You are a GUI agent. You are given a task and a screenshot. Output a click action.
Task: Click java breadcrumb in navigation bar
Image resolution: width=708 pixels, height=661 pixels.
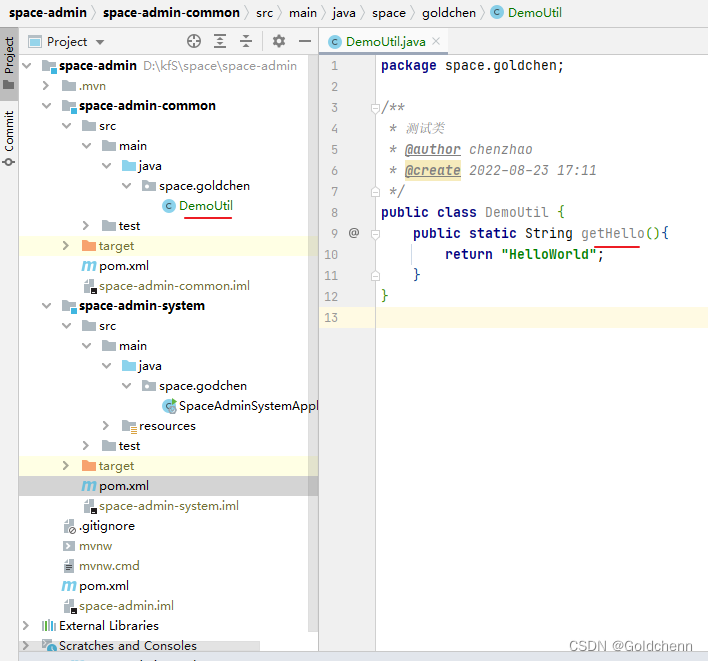tap(344, 13)
